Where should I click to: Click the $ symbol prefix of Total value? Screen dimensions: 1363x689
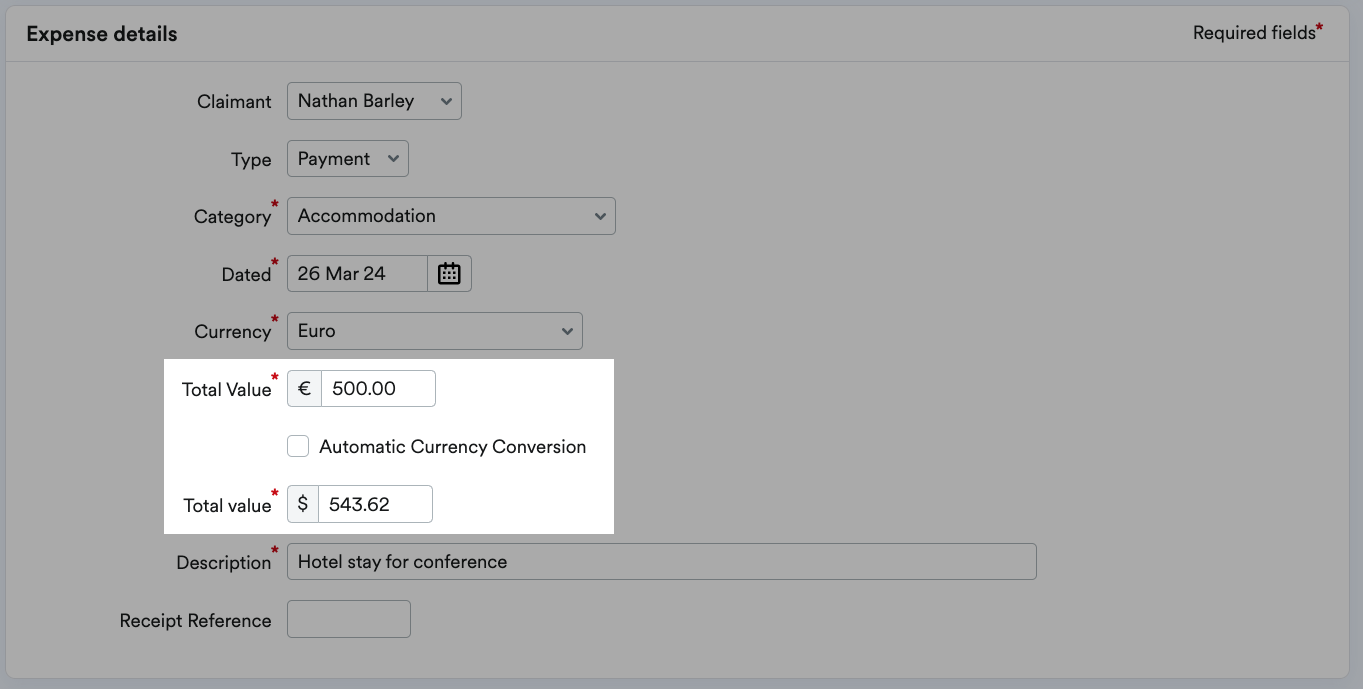[303, 504]
